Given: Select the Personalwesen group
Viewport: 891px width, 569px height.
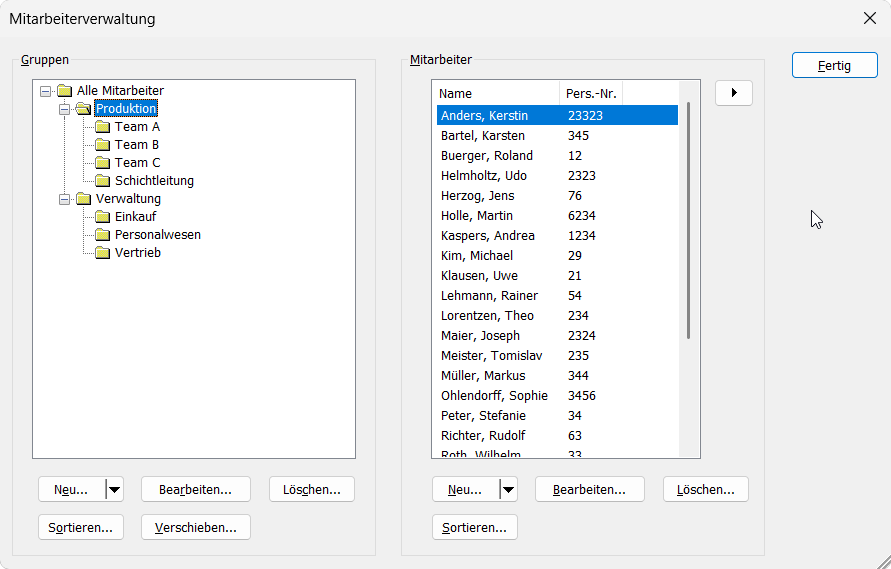Looking at the screenshot, I should (157, 235).
